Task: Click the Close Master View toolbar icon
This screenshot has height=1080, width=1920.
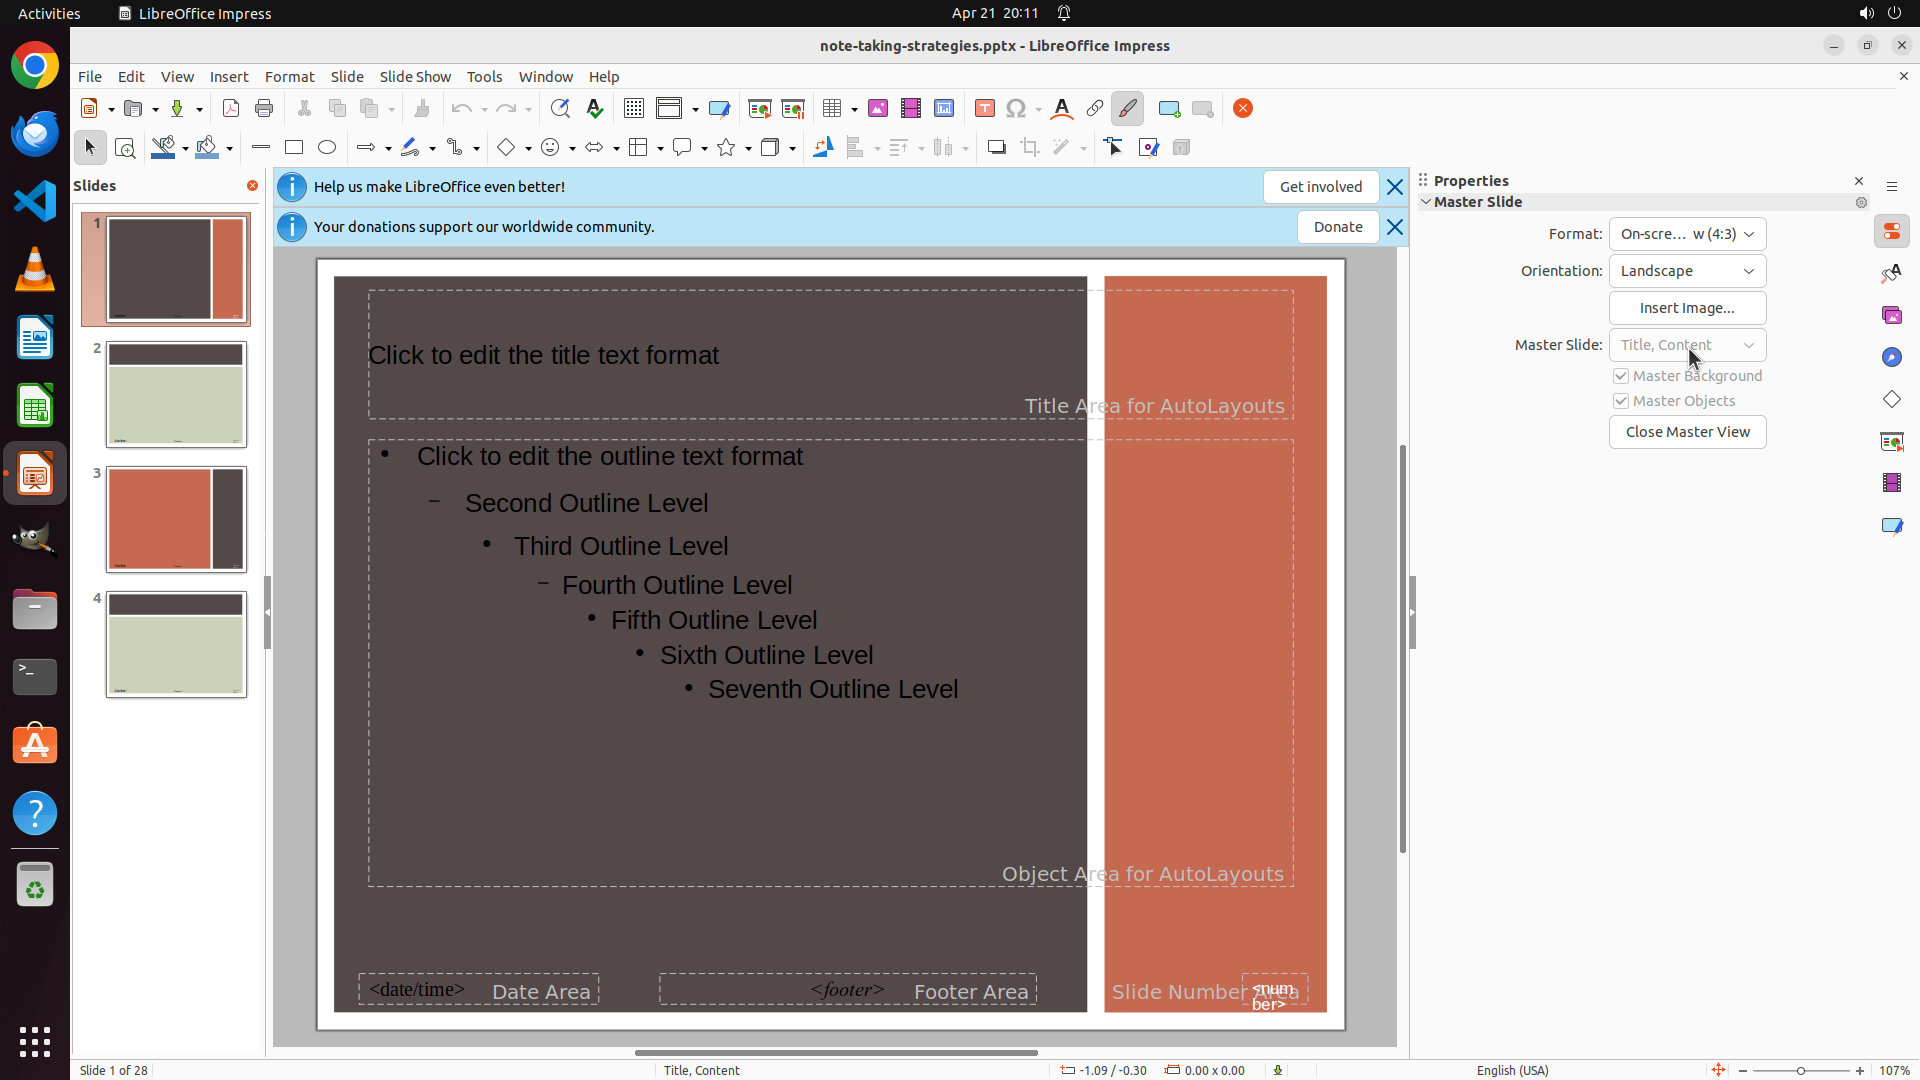Action: point(1243,109)
